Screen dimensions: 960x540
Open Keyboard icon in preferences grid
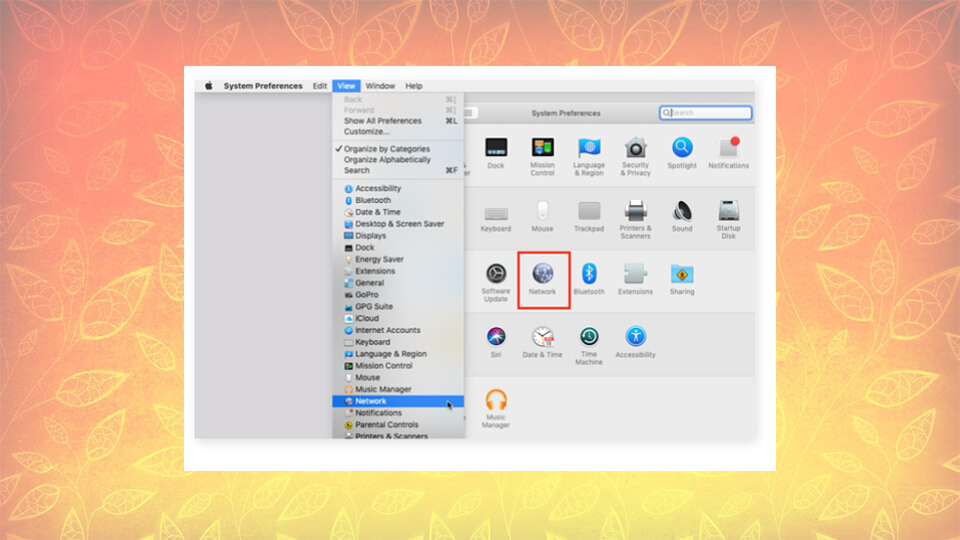point(496,213)
